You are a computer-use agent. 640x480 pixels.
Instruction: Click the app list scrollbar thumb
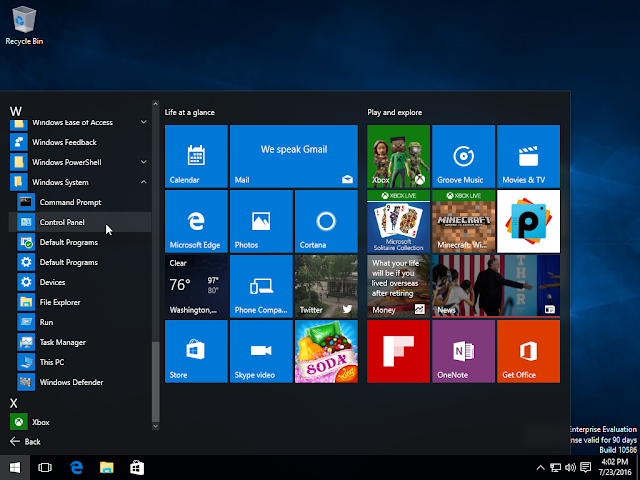(x=156, y=382)
